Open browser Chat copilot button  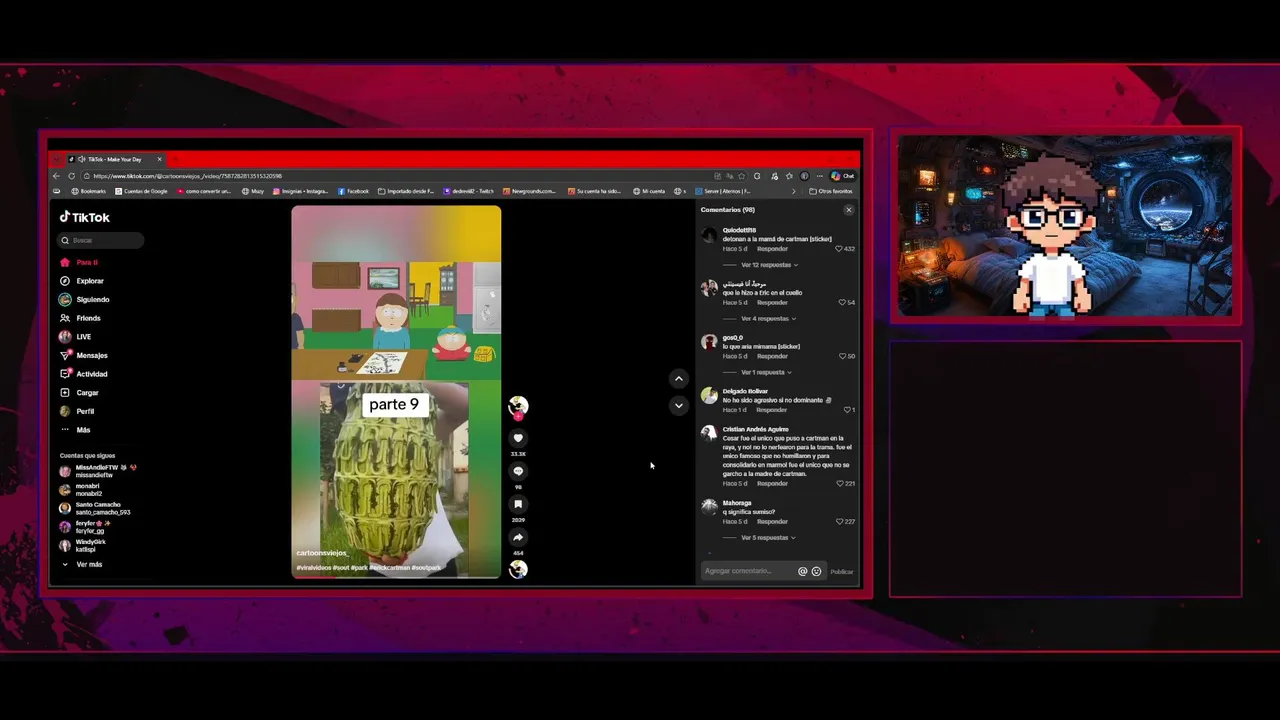coord(842,176)
